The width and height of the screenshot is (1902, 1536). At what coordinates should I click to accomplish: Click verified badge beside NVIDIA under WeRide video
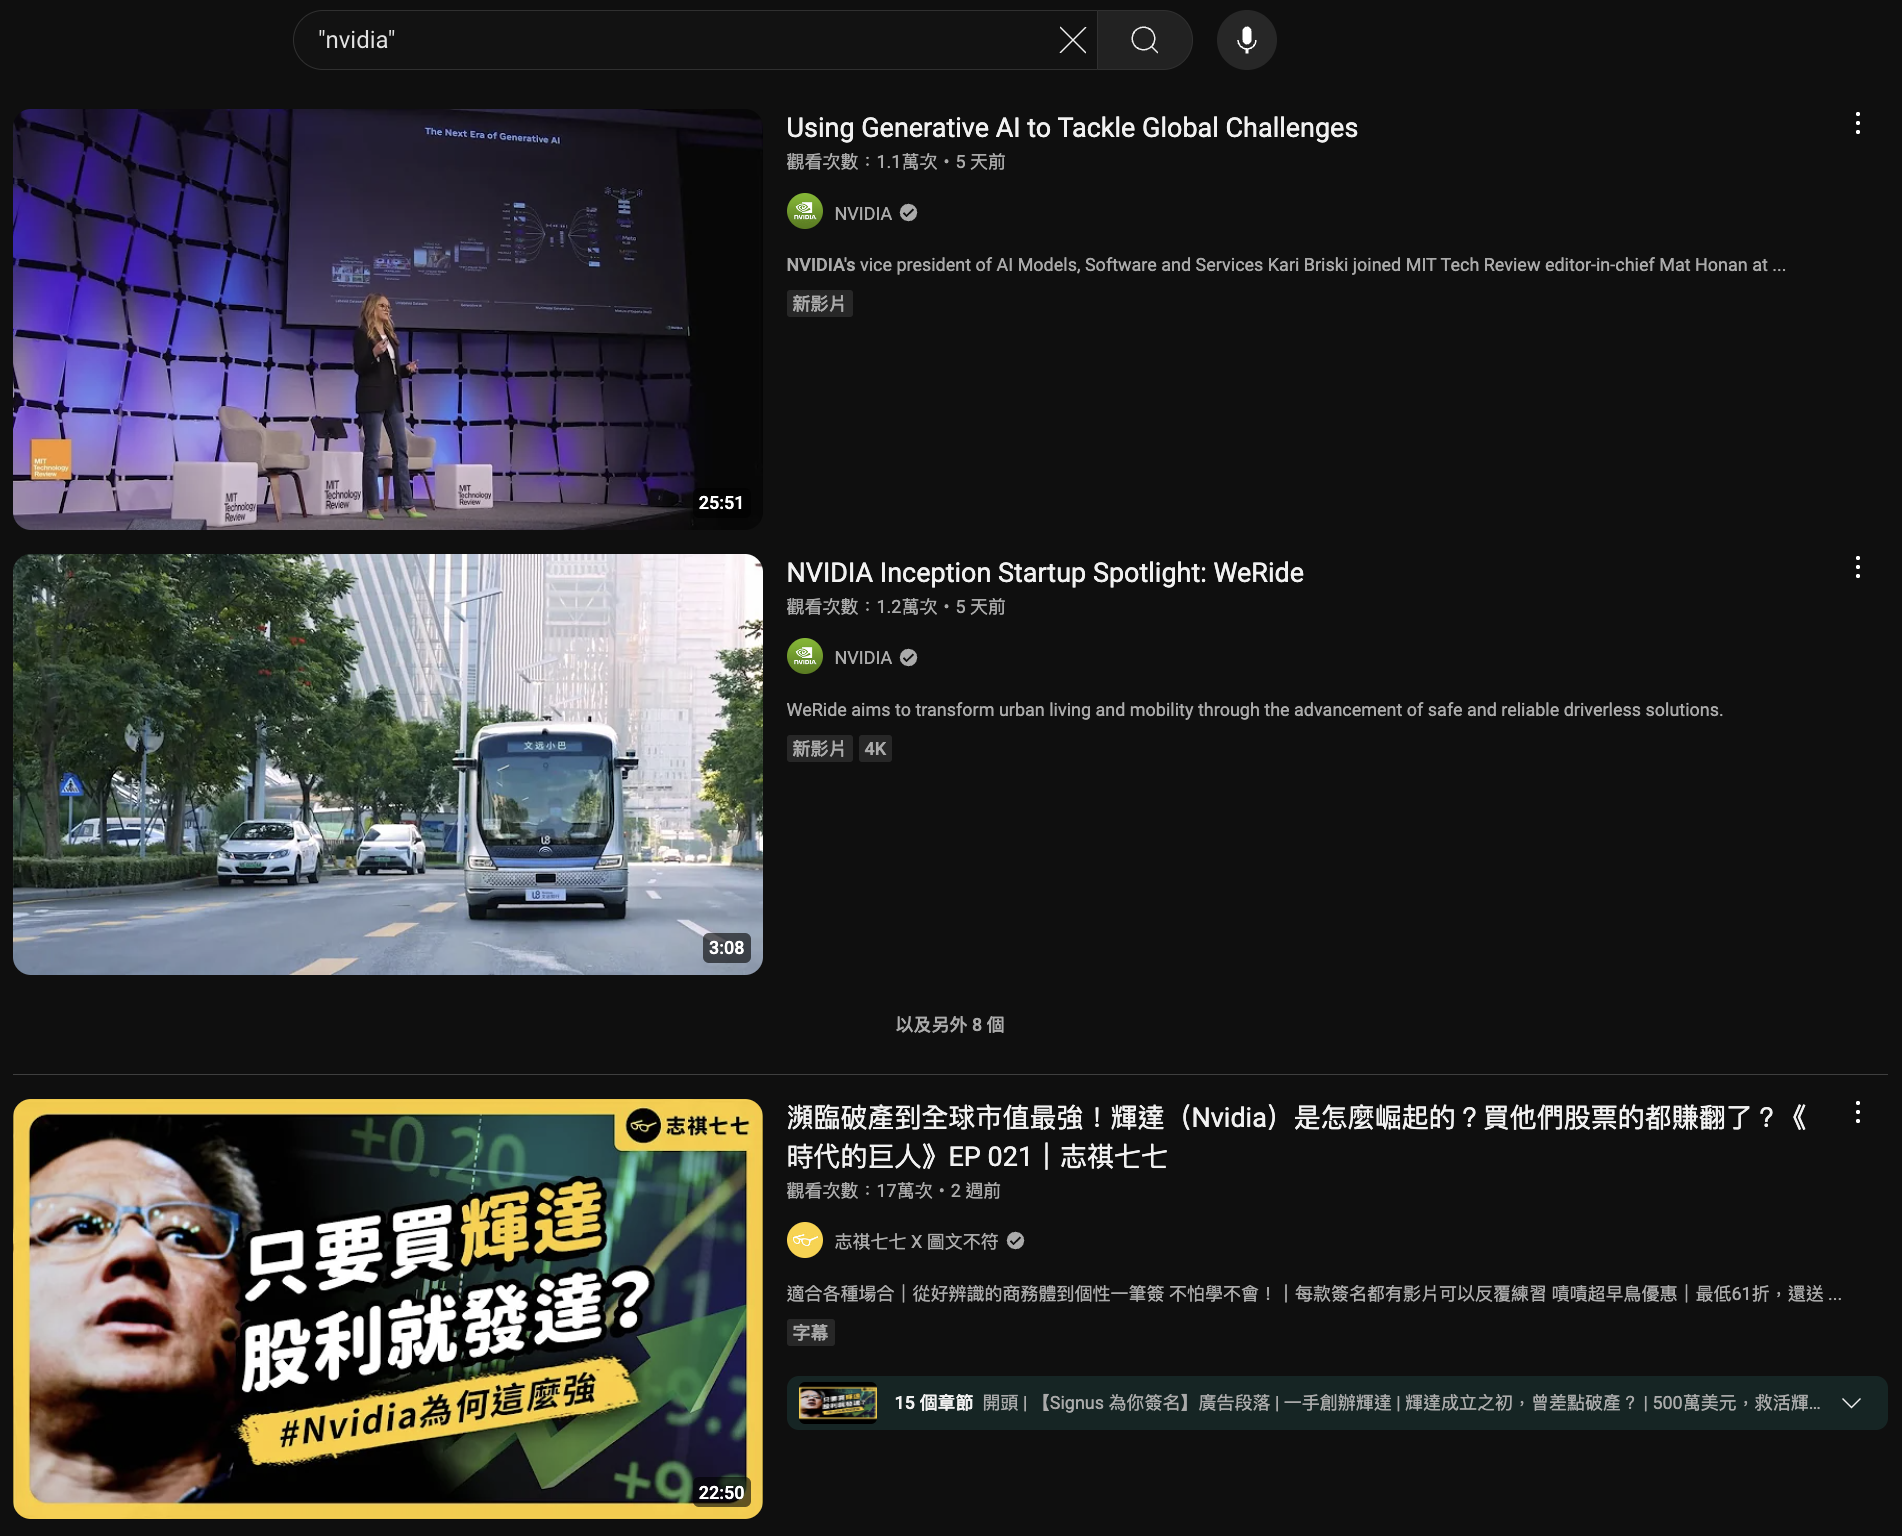point(908,658)
